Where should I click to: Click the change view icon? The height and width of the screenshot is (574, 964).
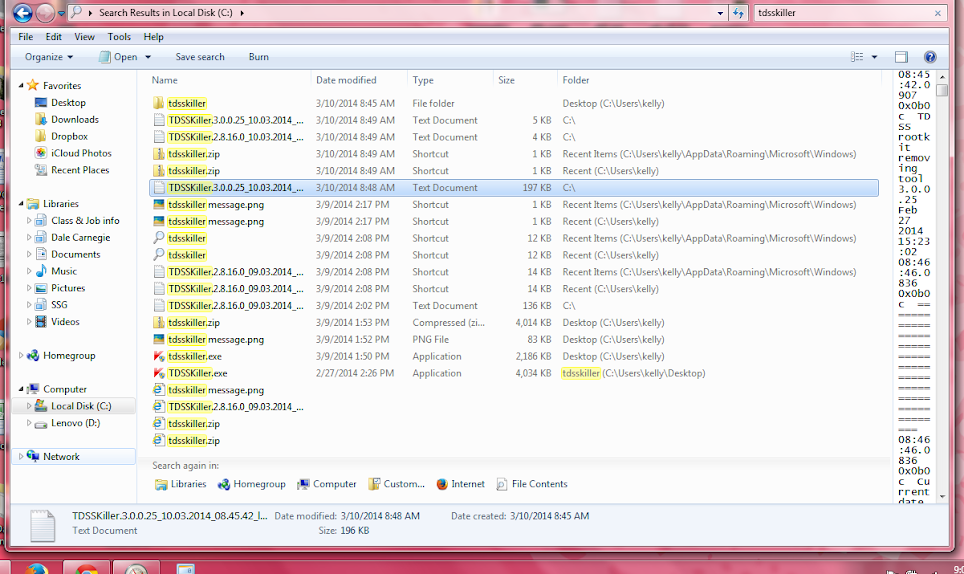tap(857, 57)
